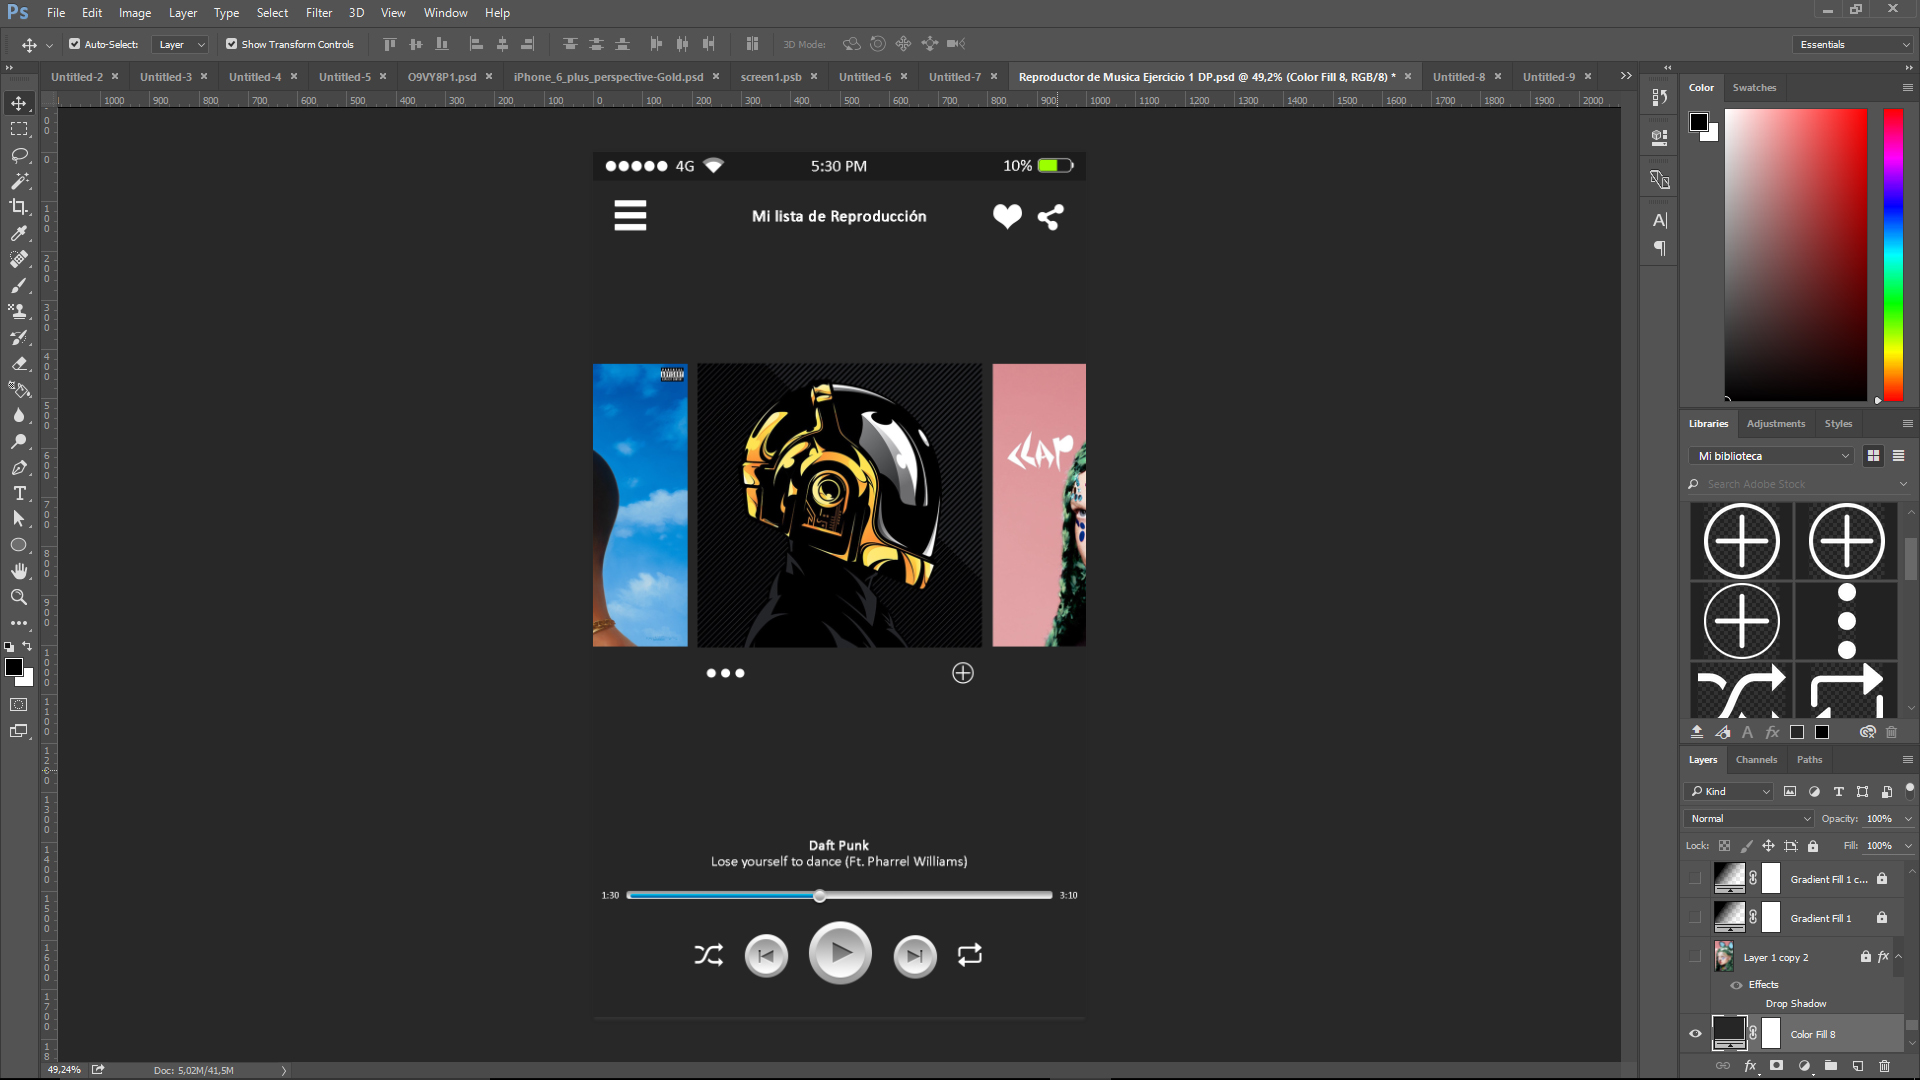Show the Layer 1 copy 2 layer

tap(1695, 957)
